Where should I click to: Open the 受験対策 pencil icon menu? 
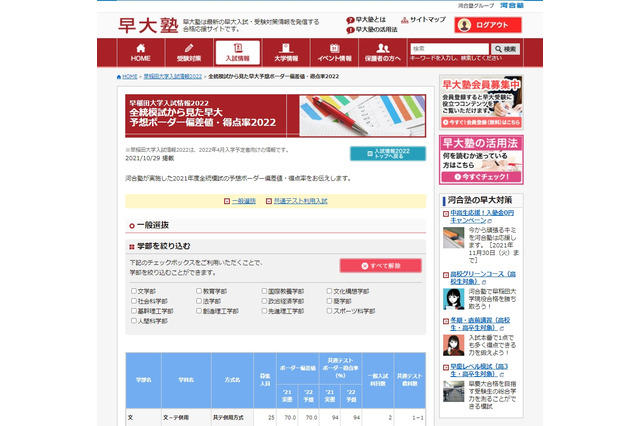click(x=189, y=52)
